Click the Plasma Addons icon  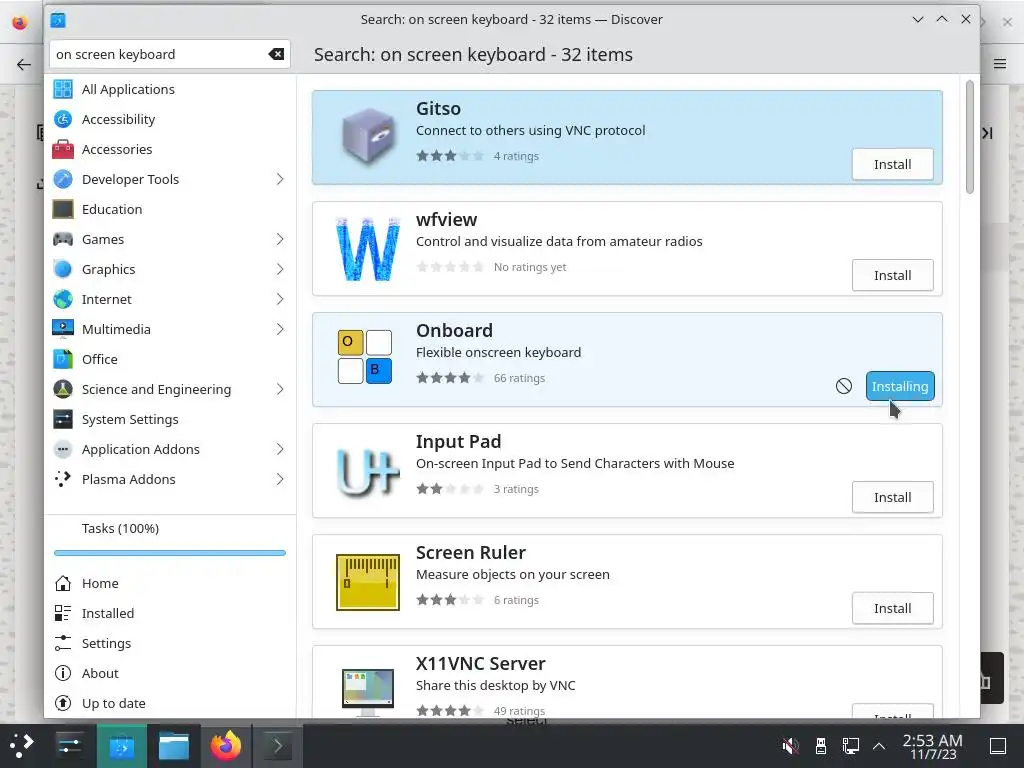63,479
